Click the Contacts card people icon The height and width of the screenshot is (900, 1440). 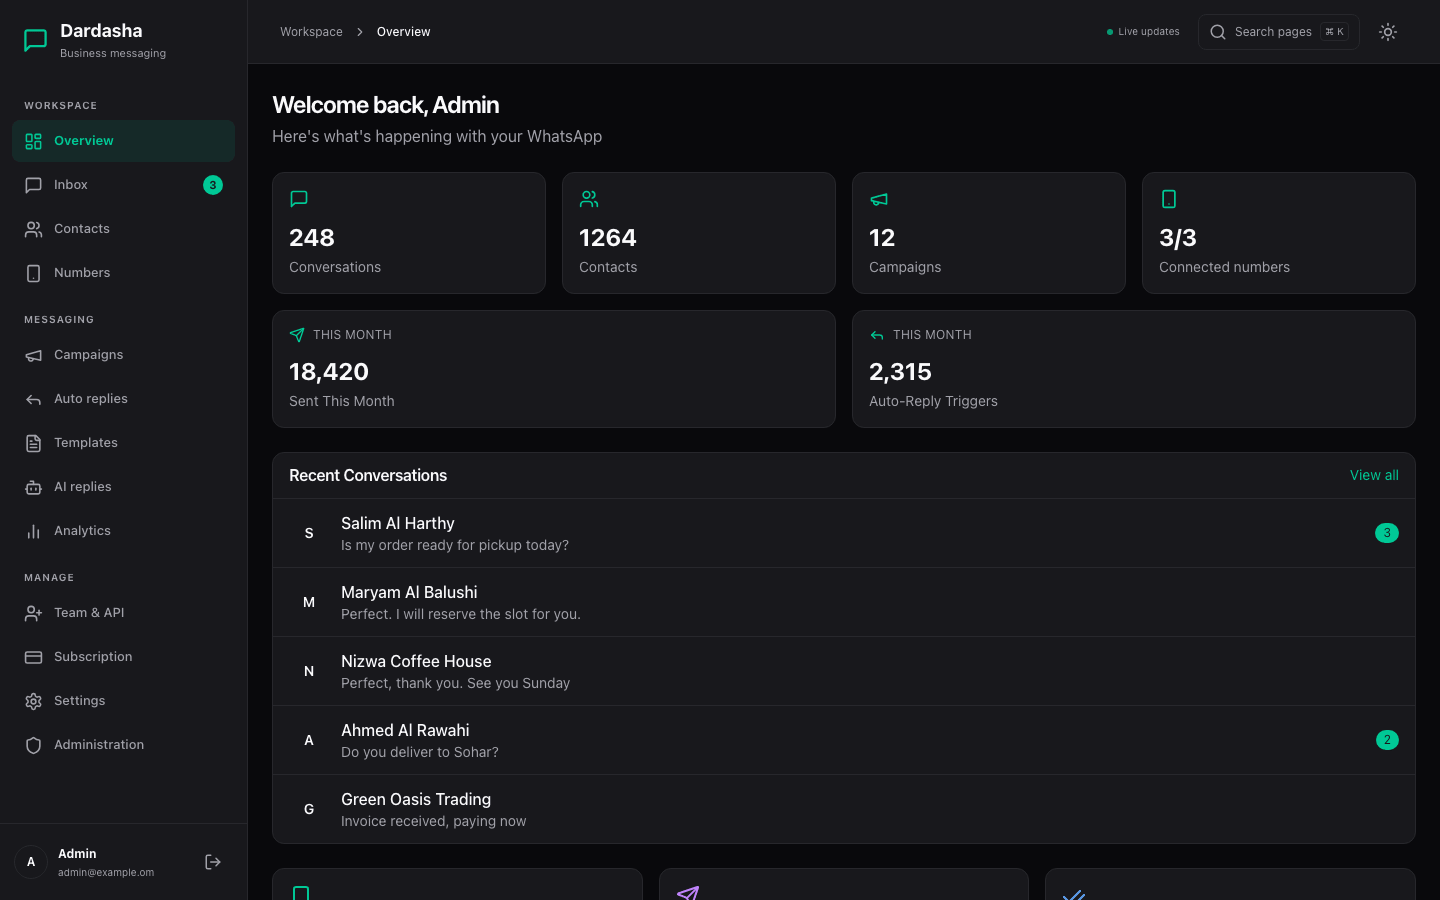[x=589, y=199]
